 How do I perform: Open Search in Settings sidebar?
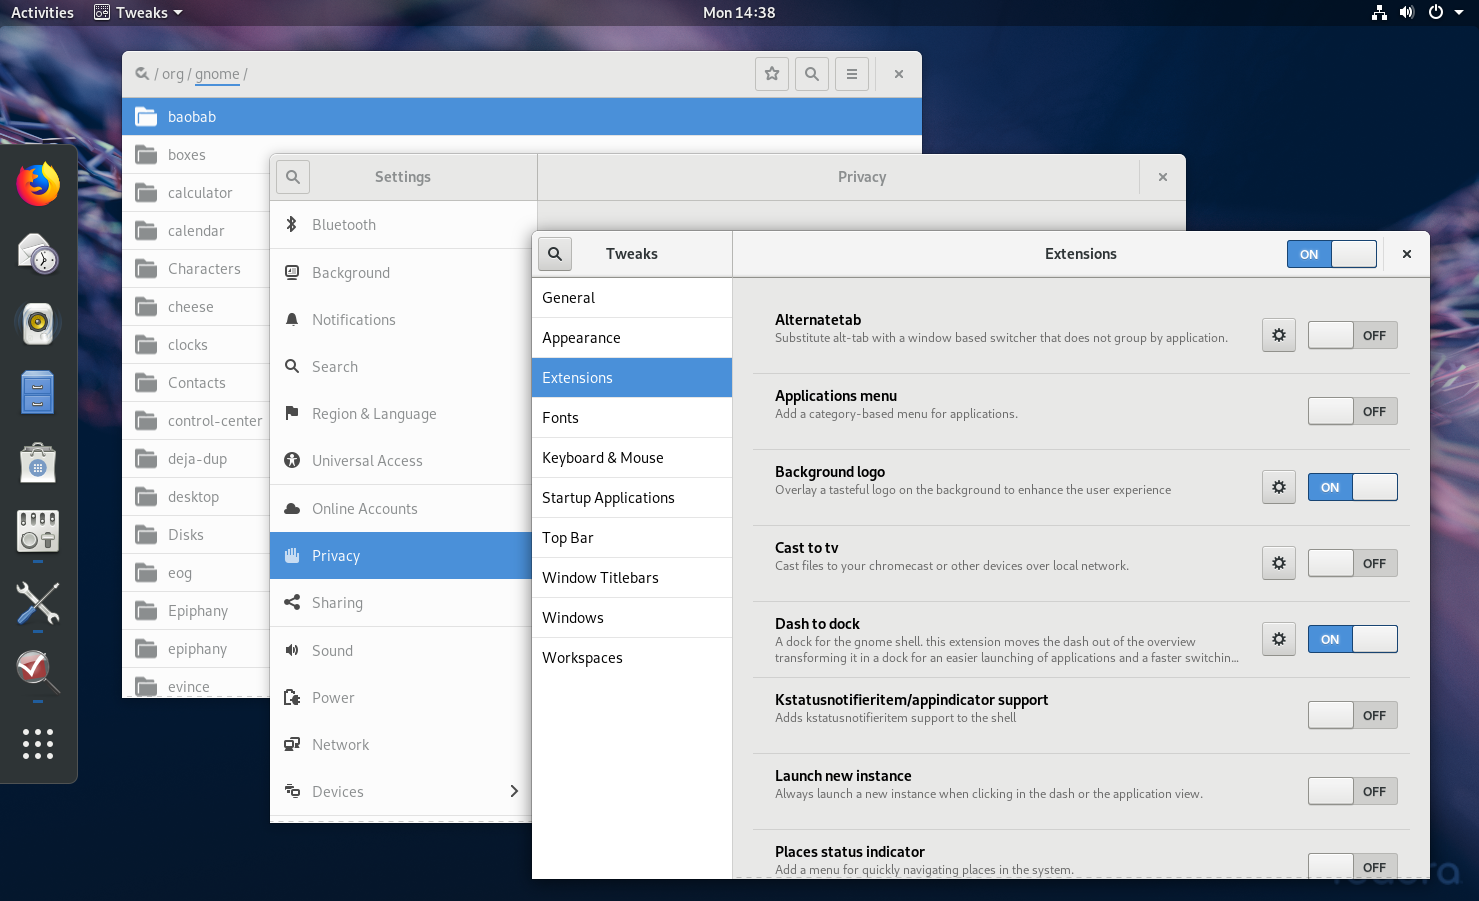pos(401,367)
